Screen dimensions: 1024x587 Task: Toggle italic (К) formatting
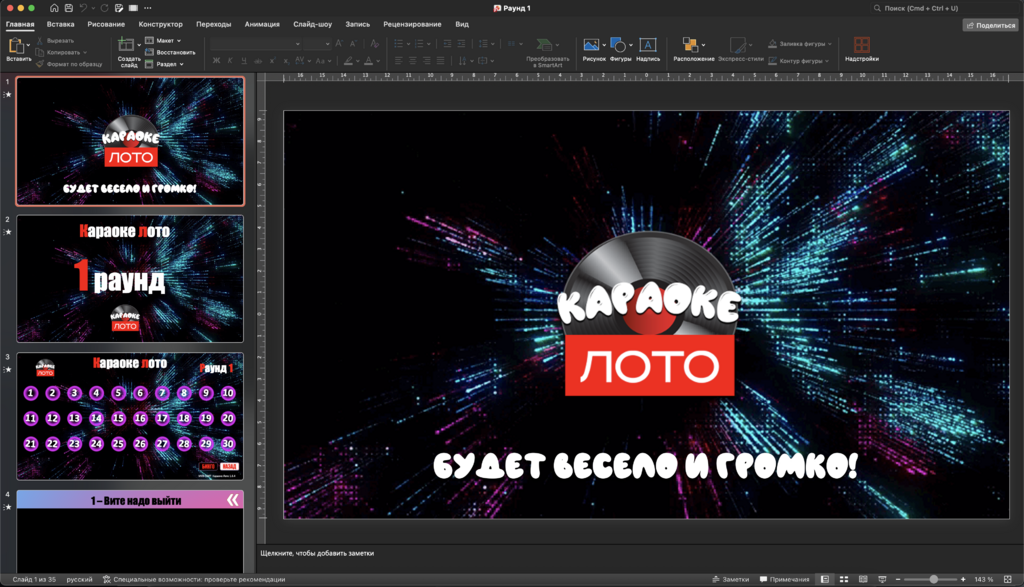pos(230,61)
